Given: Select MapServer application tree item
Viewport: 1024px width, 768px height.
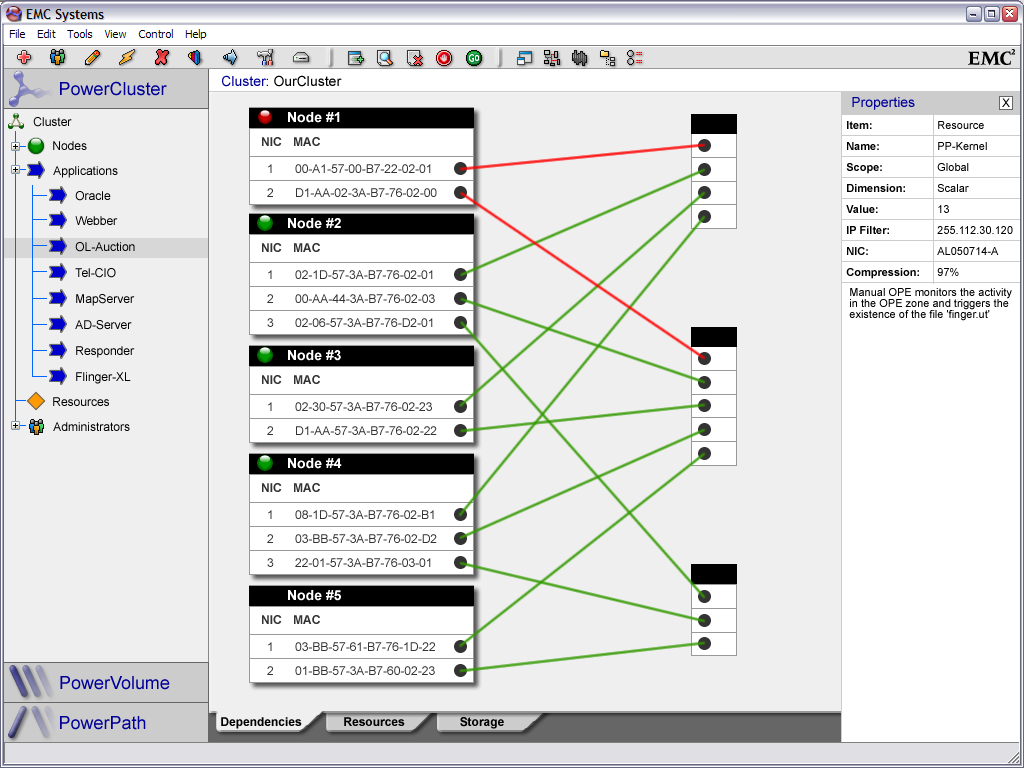Looking at the screenshot, I should (x=104, y=298).
